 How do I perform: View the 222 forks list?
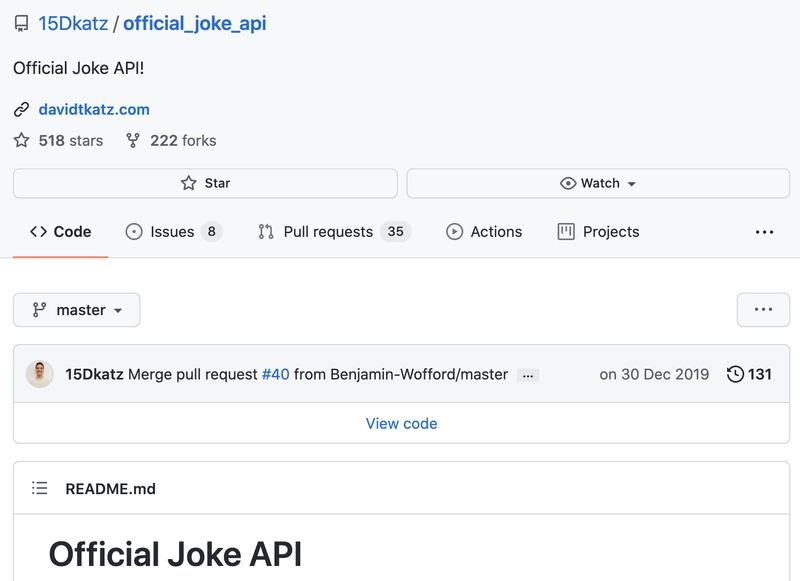(x=183, y=140)
